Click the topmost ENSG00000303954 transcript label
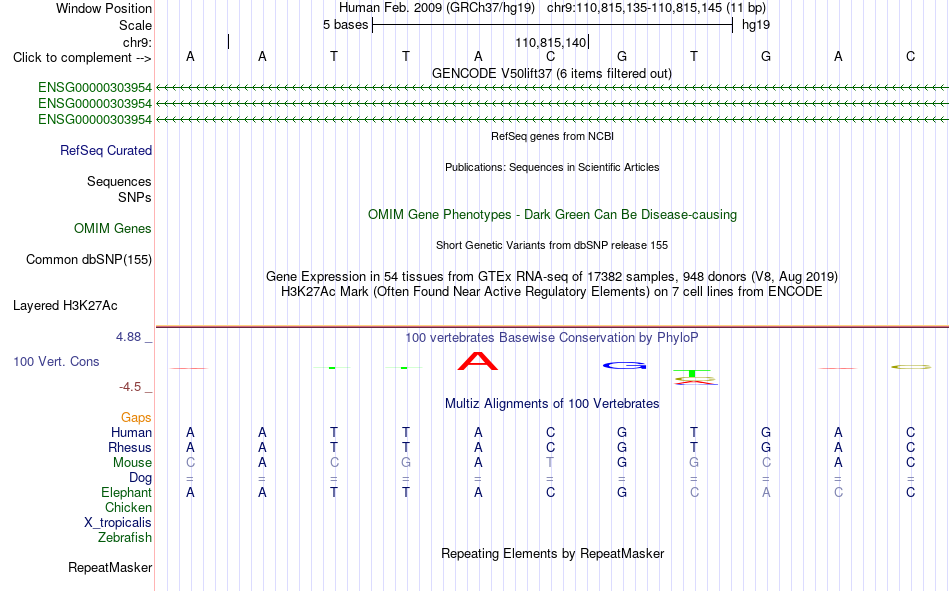This screenshot has height=591, width=950. point(95,88)
